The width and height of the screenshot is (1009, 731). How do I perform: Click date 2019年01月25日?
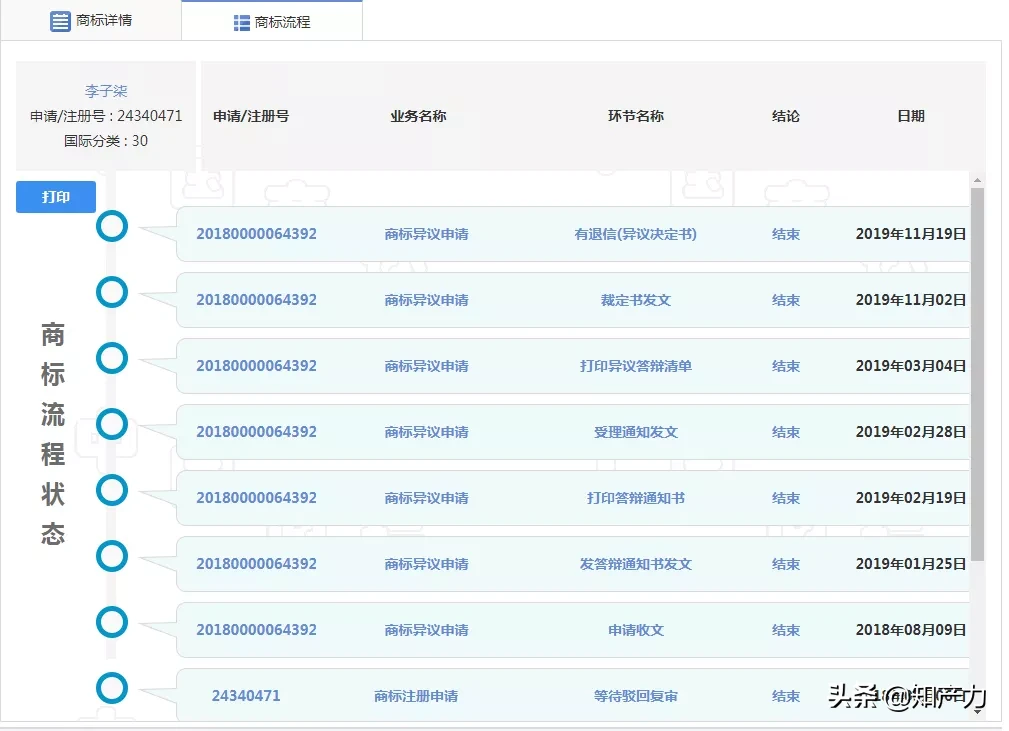911,564
